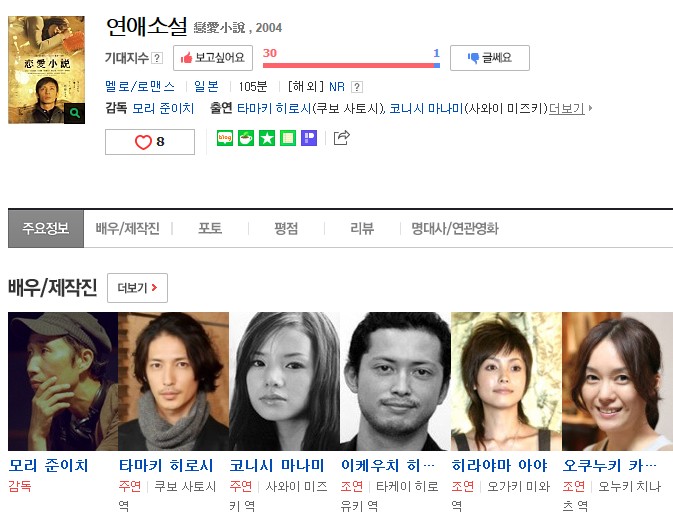The width and height of the screenshot is (673, 522).
Task: Click the red expectation rating bar
Action: tap(351, 65)
